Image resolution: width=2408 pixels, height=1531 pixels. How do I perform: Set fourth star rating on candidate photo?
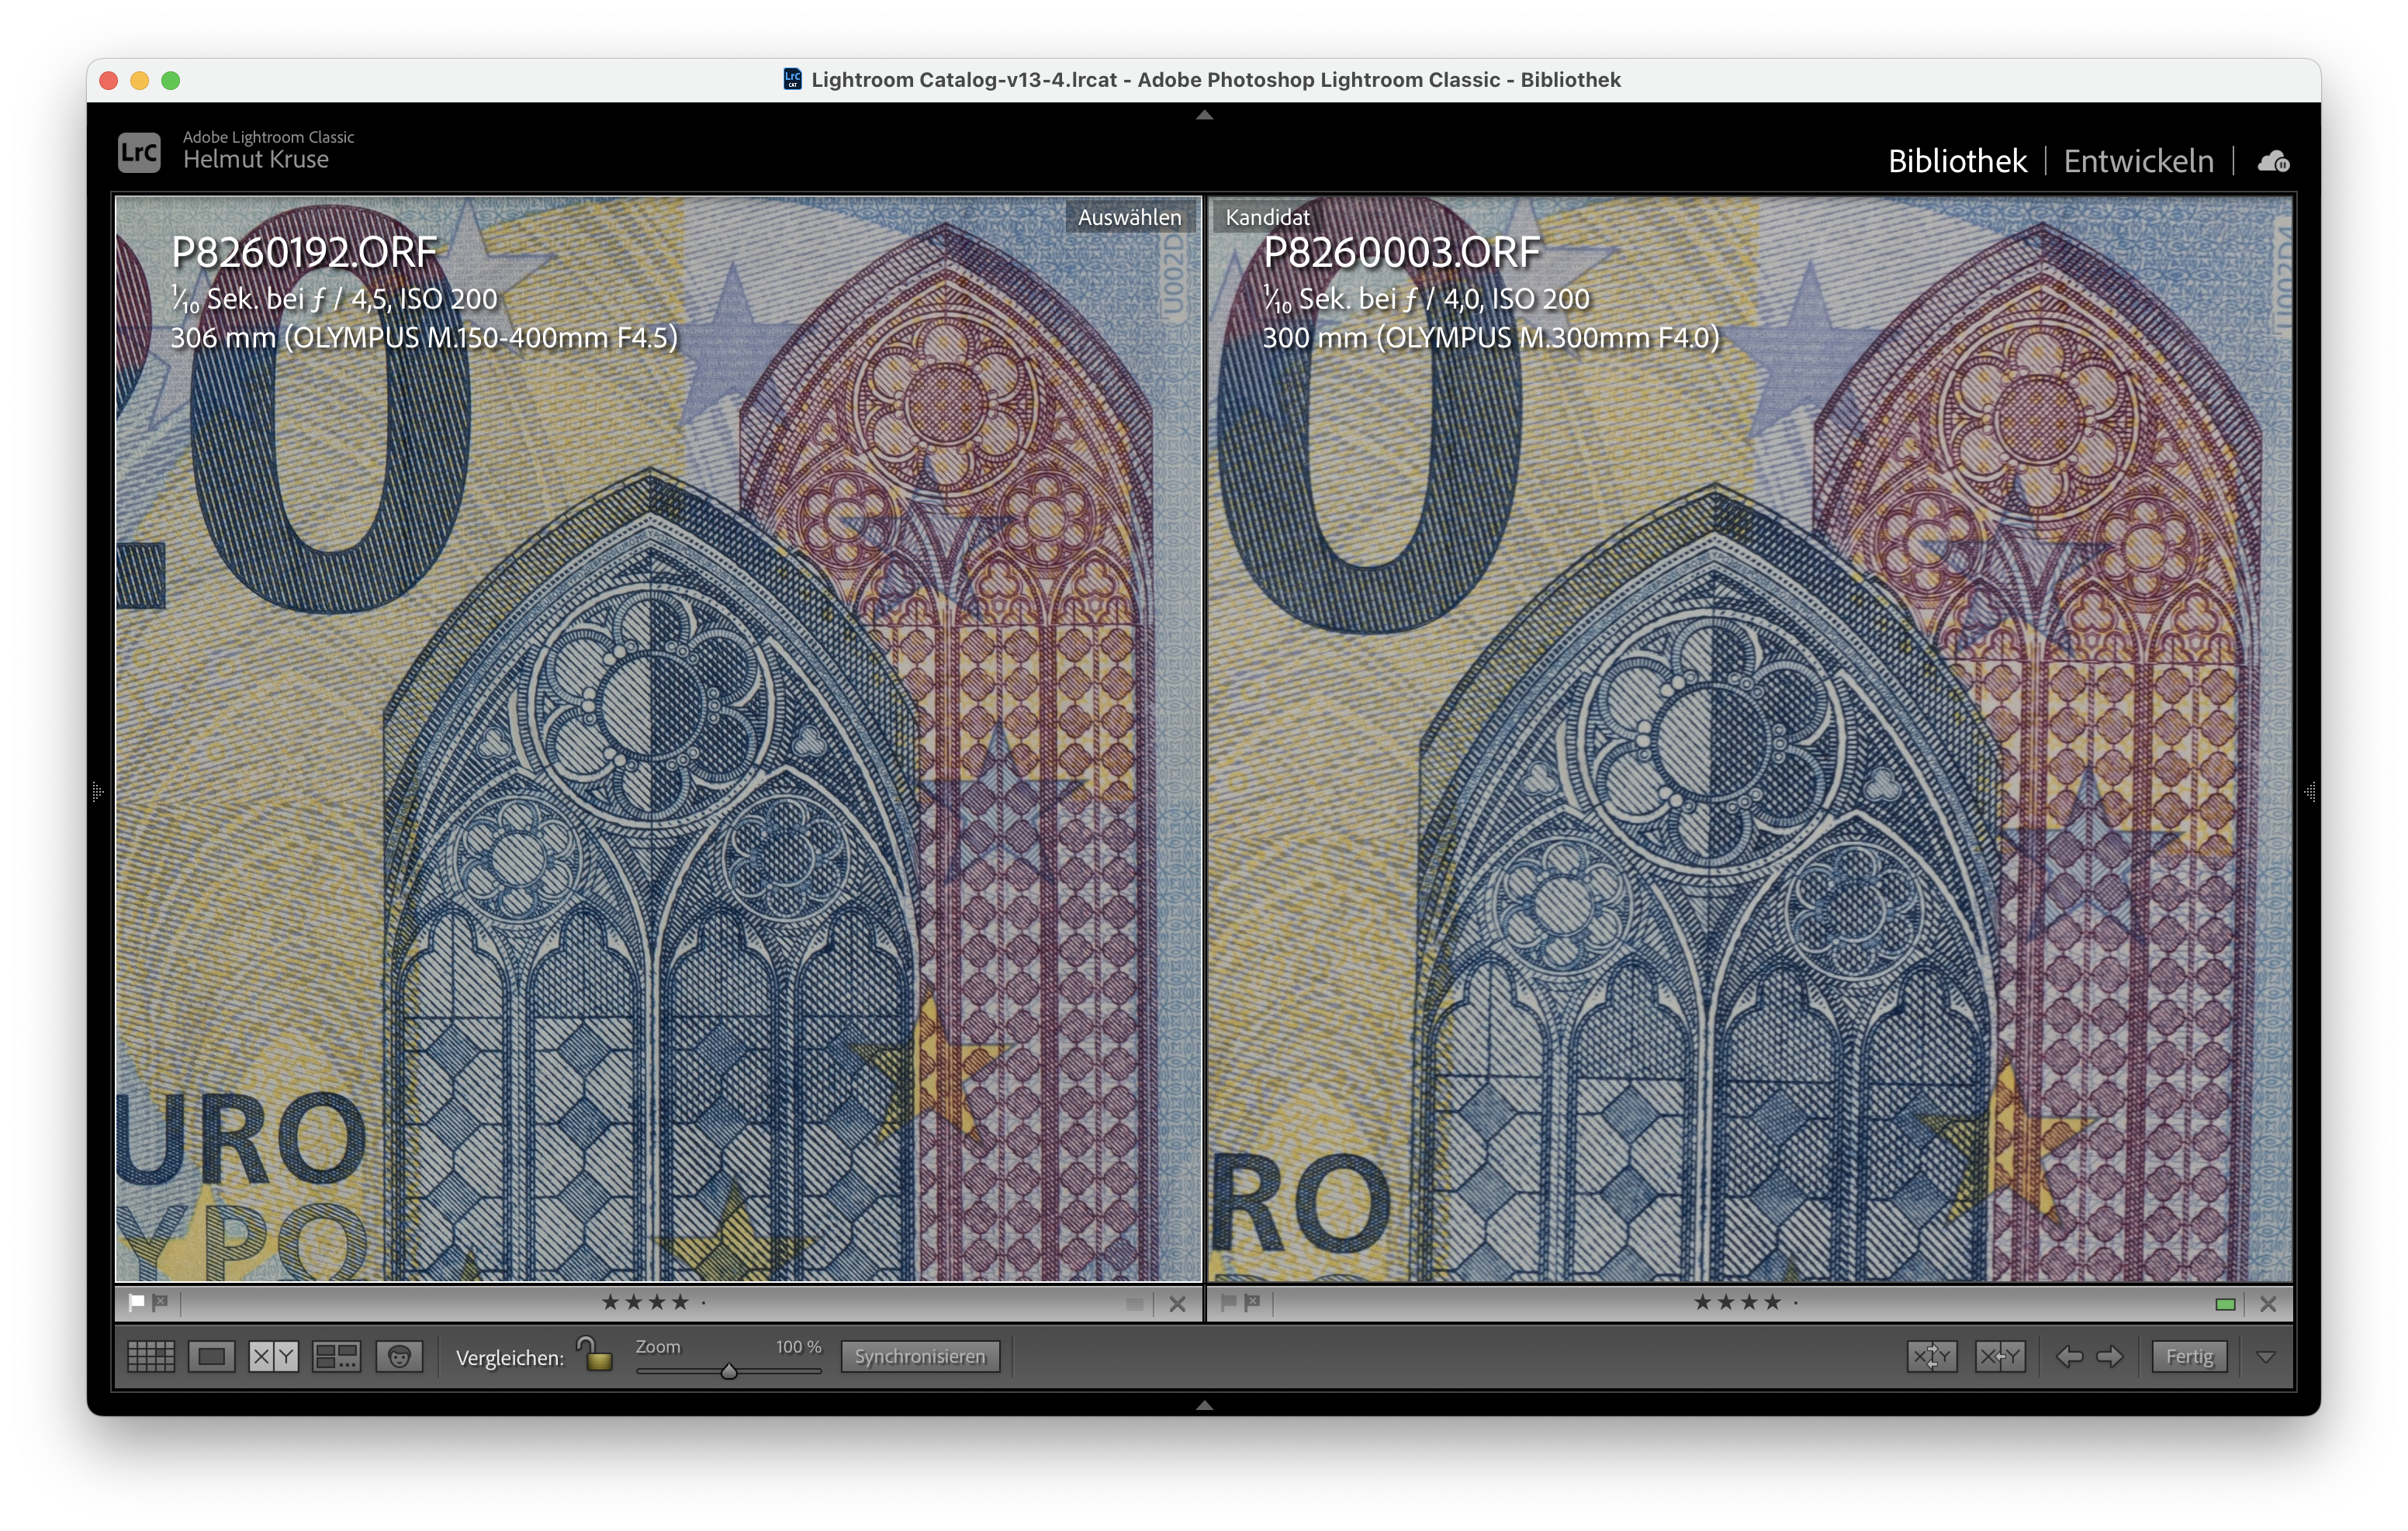coord(1772,1302)
